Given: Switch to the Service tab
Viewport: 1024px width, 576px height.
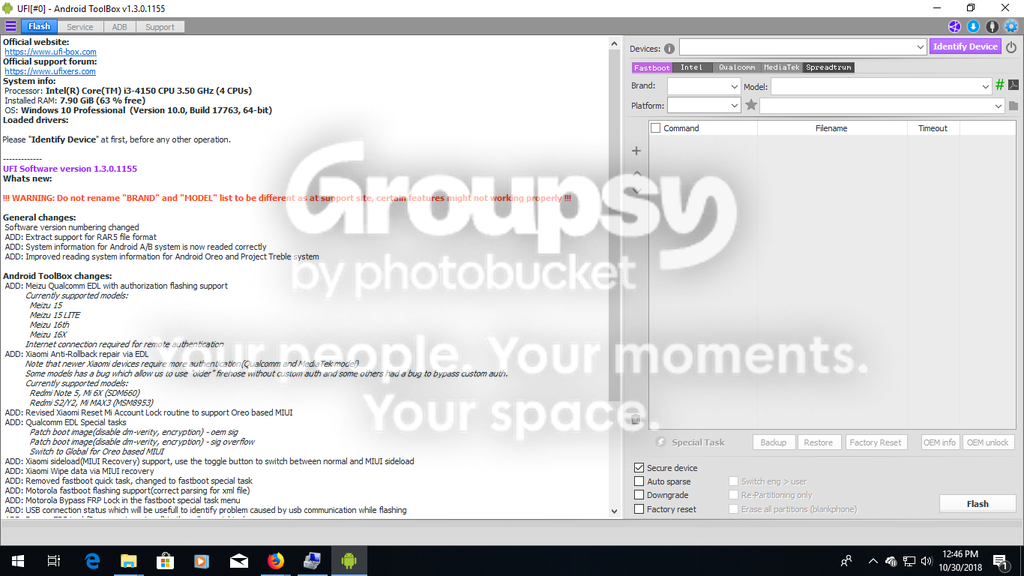Looking at the screenshot, I should pyautogui.click(x=80, y=27).
